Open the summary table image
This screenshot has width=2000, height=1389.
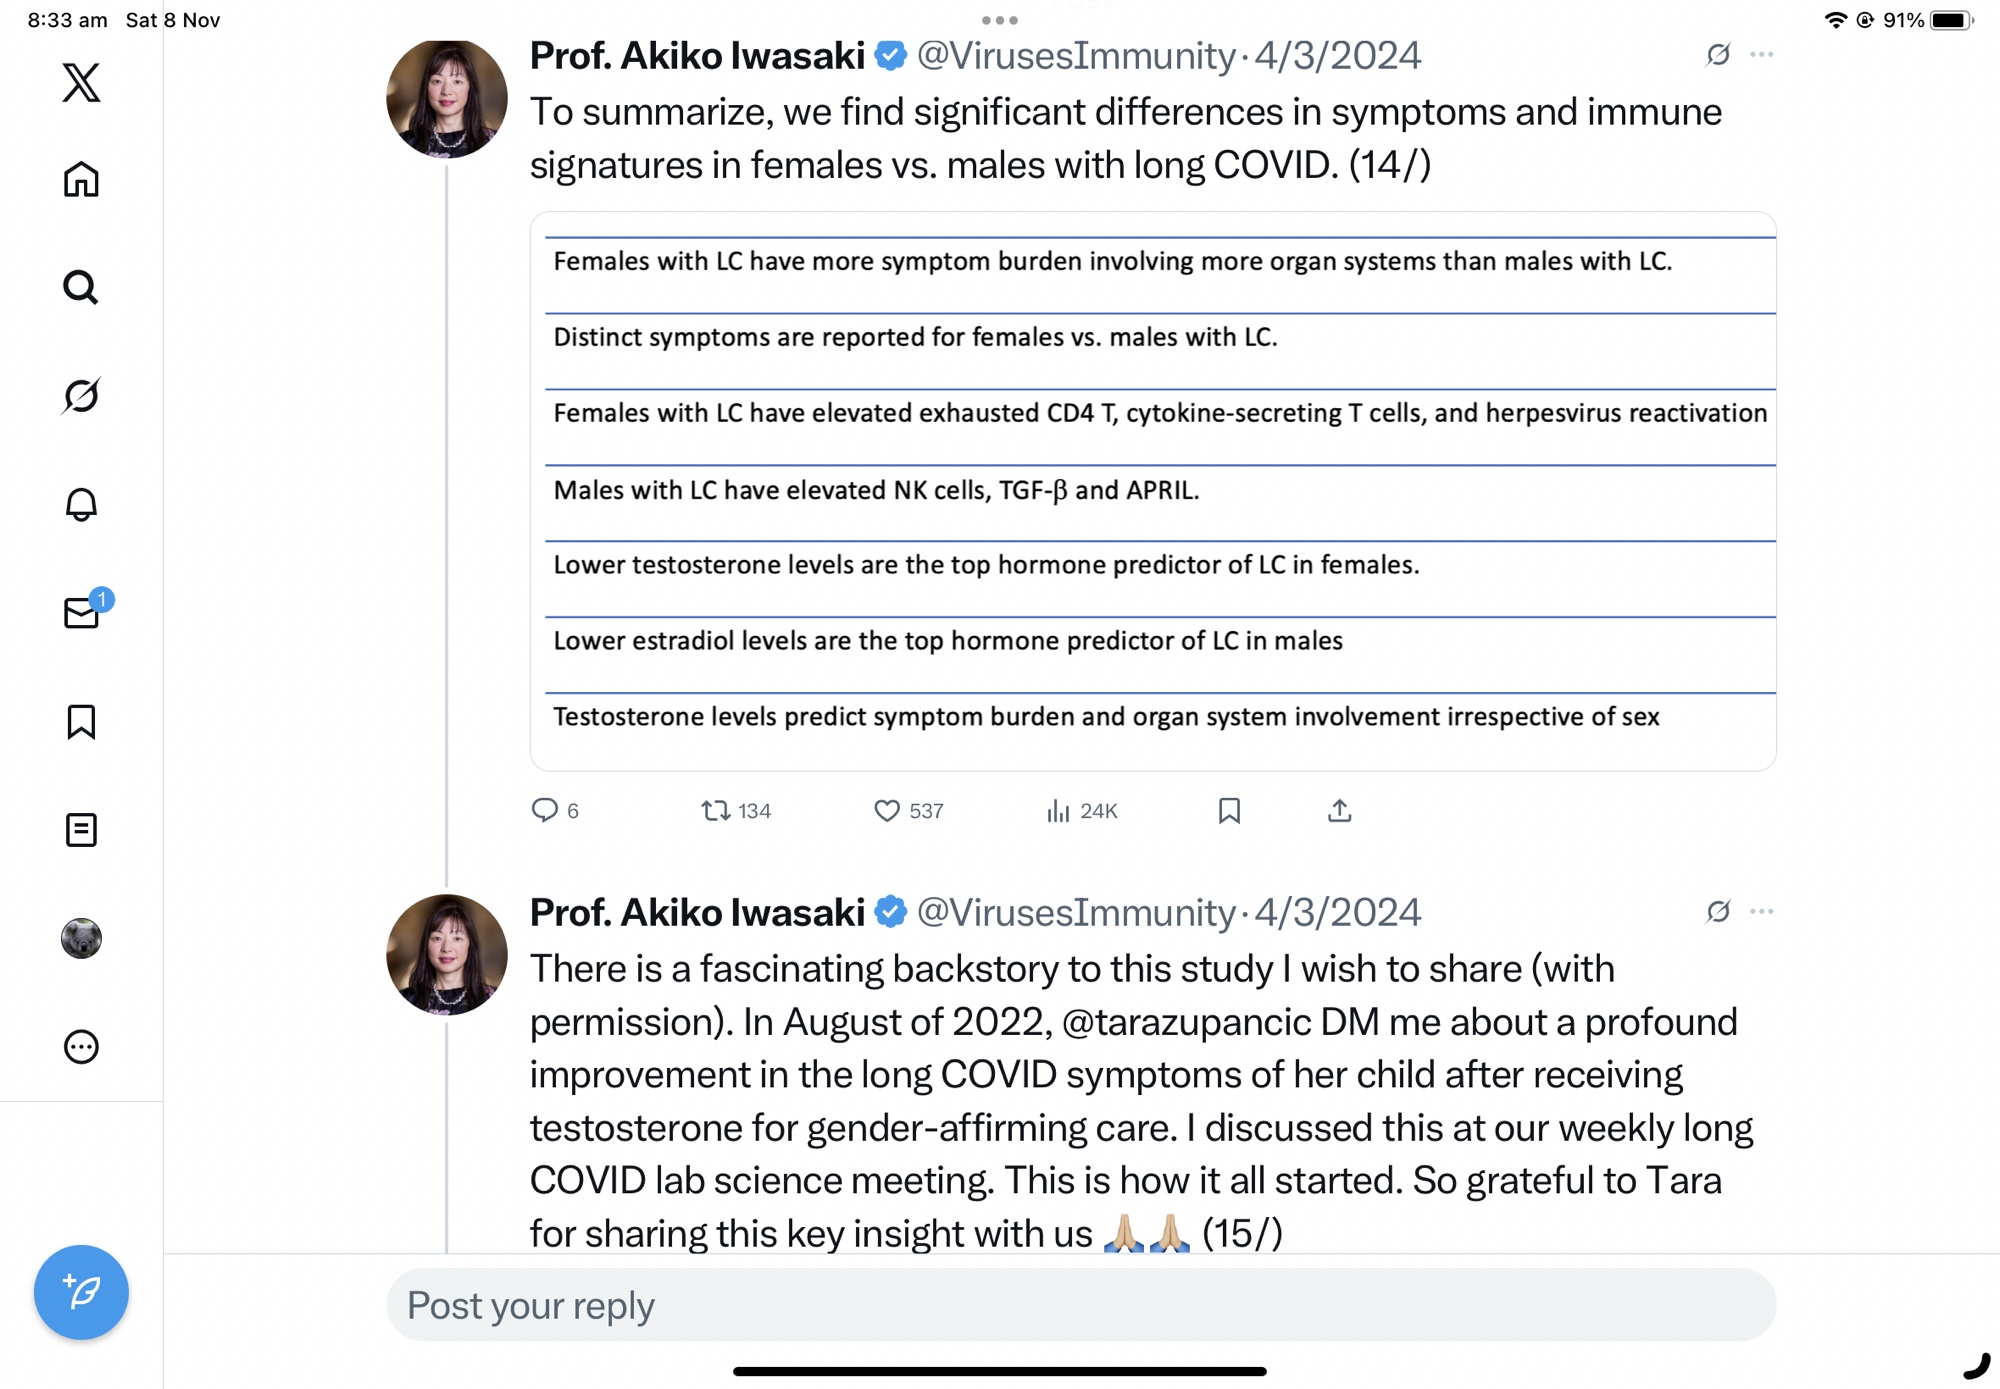(x=1152, y=490)
